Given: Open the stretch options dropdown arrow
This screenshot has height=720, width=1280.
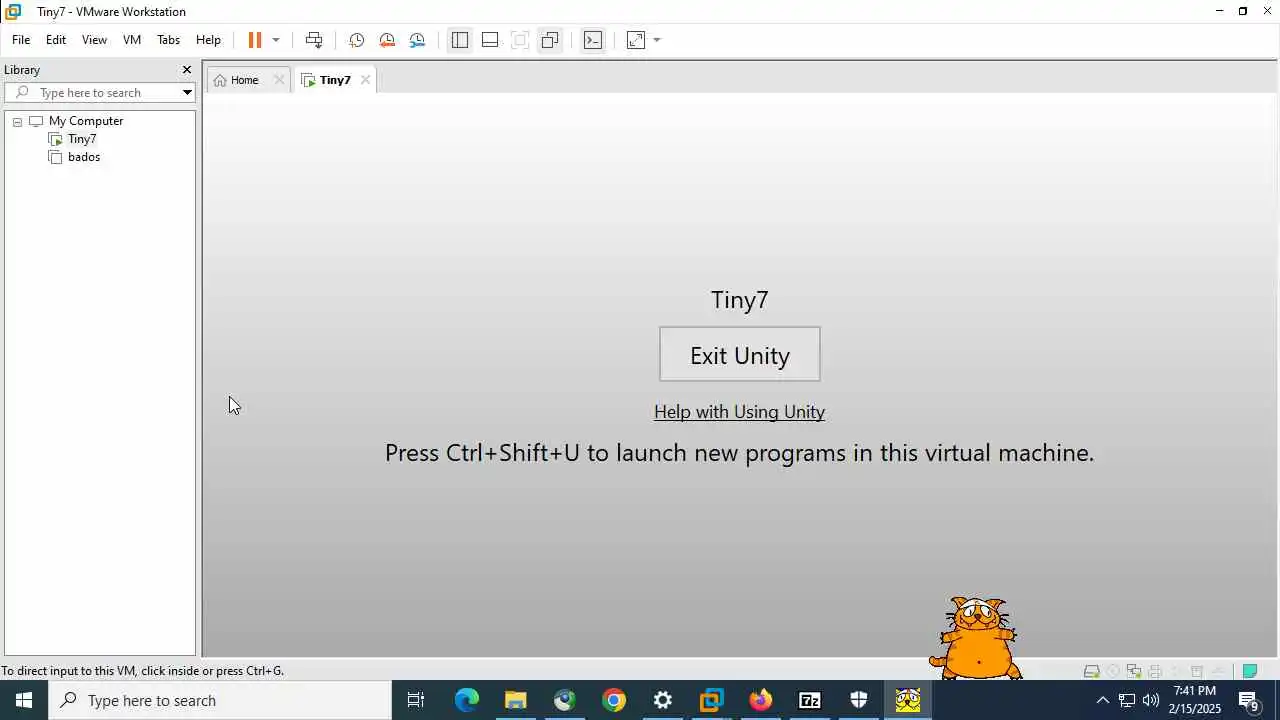Looking at the screenshot, I should tap(657, 40).
